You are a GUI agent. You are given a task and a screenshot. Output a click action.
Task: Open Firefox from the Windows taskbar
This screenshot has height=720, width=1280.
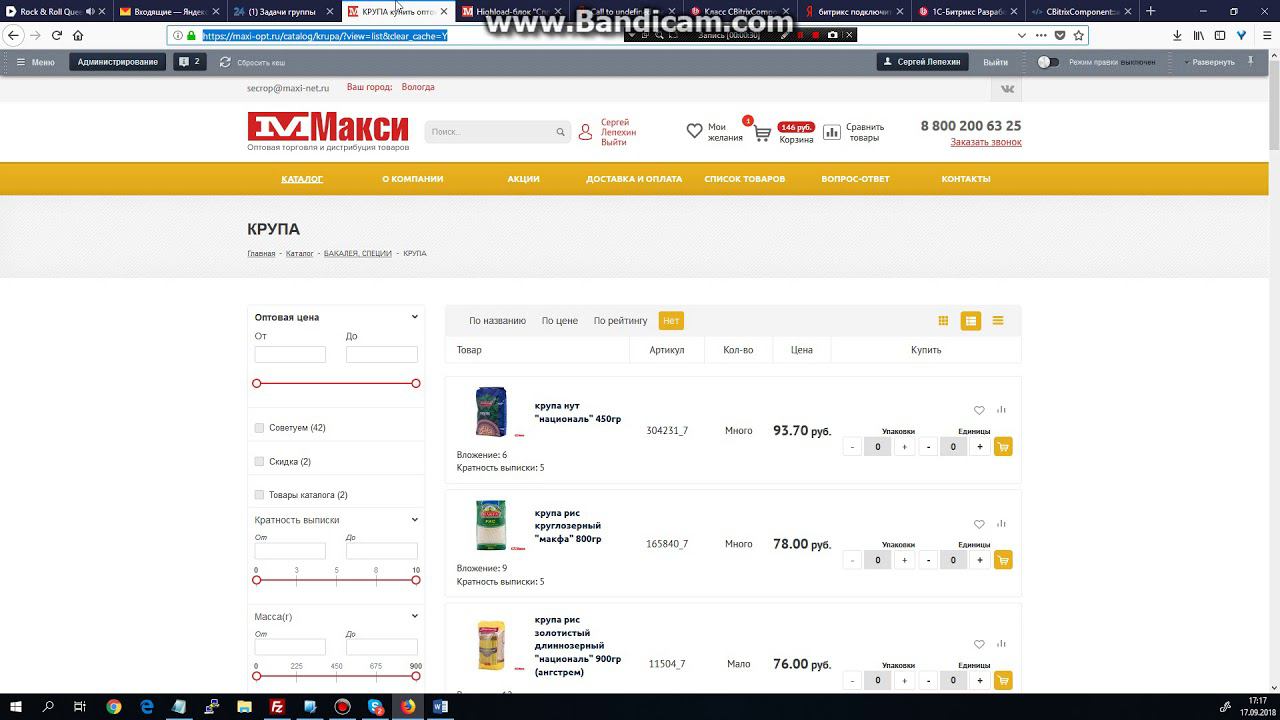[408, 706]
